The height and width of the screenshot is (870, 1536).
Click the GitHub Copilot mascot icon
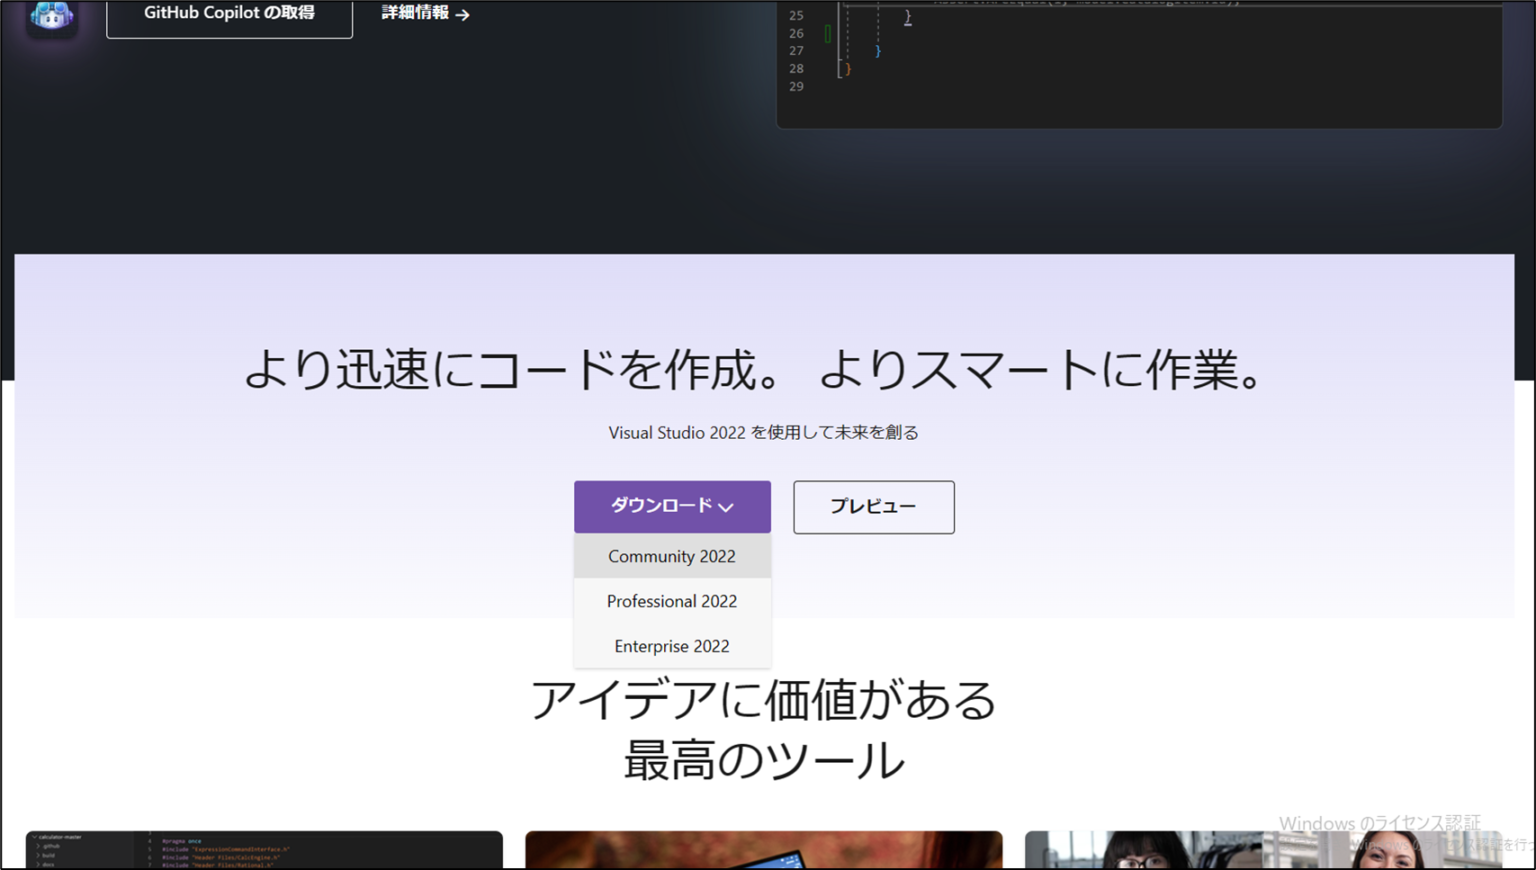click(x=52, y=17)
